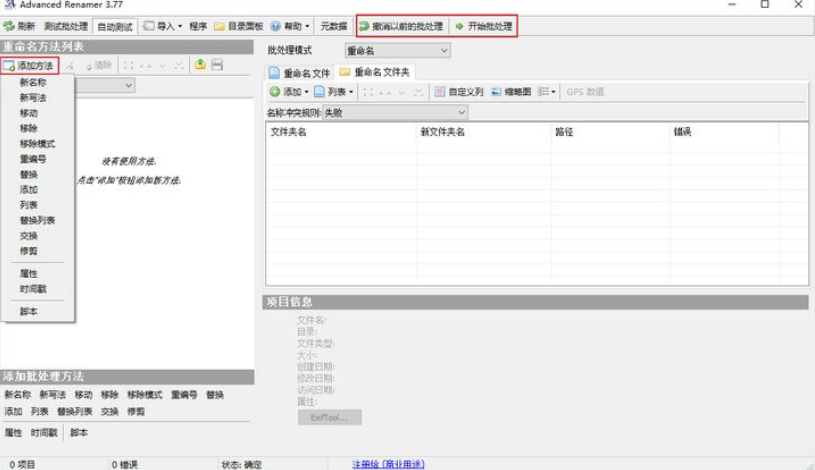Open the green 添加 add items dropdown

[x=289, y=92]
